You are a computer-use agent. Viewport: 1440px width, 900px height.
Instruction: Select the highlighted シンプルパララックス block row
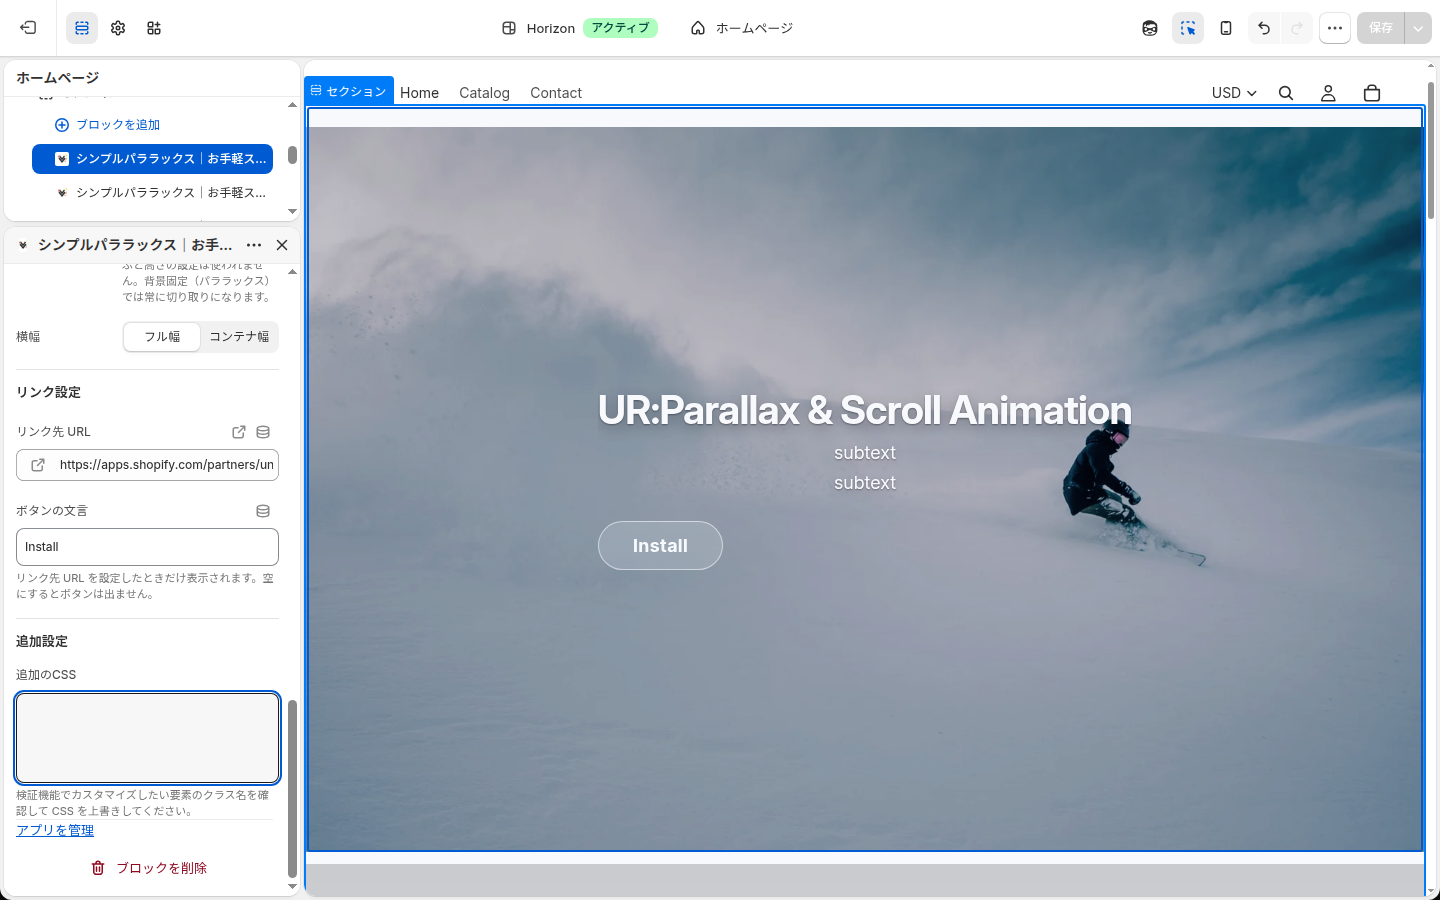[x=152, y=159]
